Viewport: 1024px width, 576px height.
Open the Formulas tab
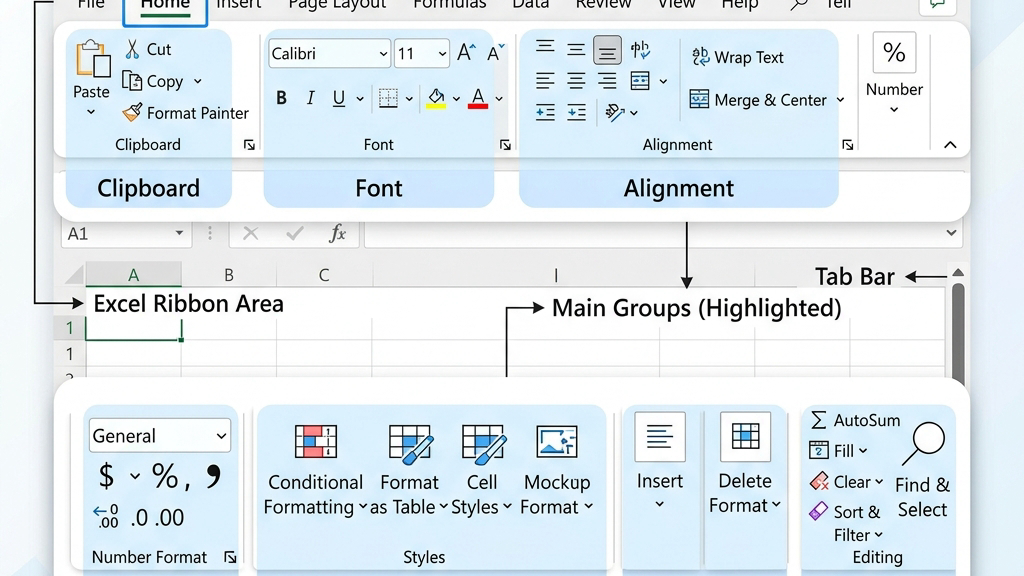(x=449, y=5)
